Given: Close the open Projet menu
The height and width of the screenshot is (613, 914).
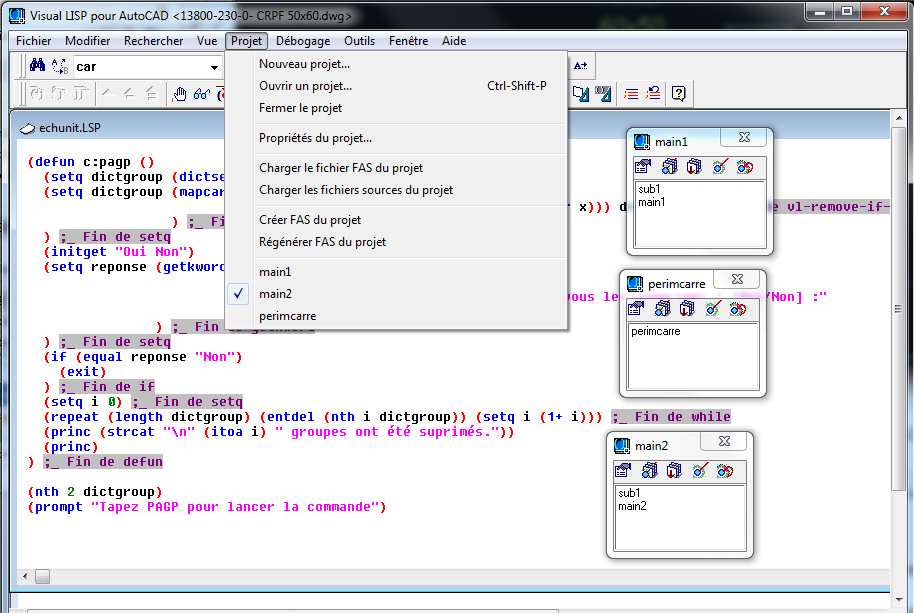Looking at the screenshot, I should coord(247,41).
